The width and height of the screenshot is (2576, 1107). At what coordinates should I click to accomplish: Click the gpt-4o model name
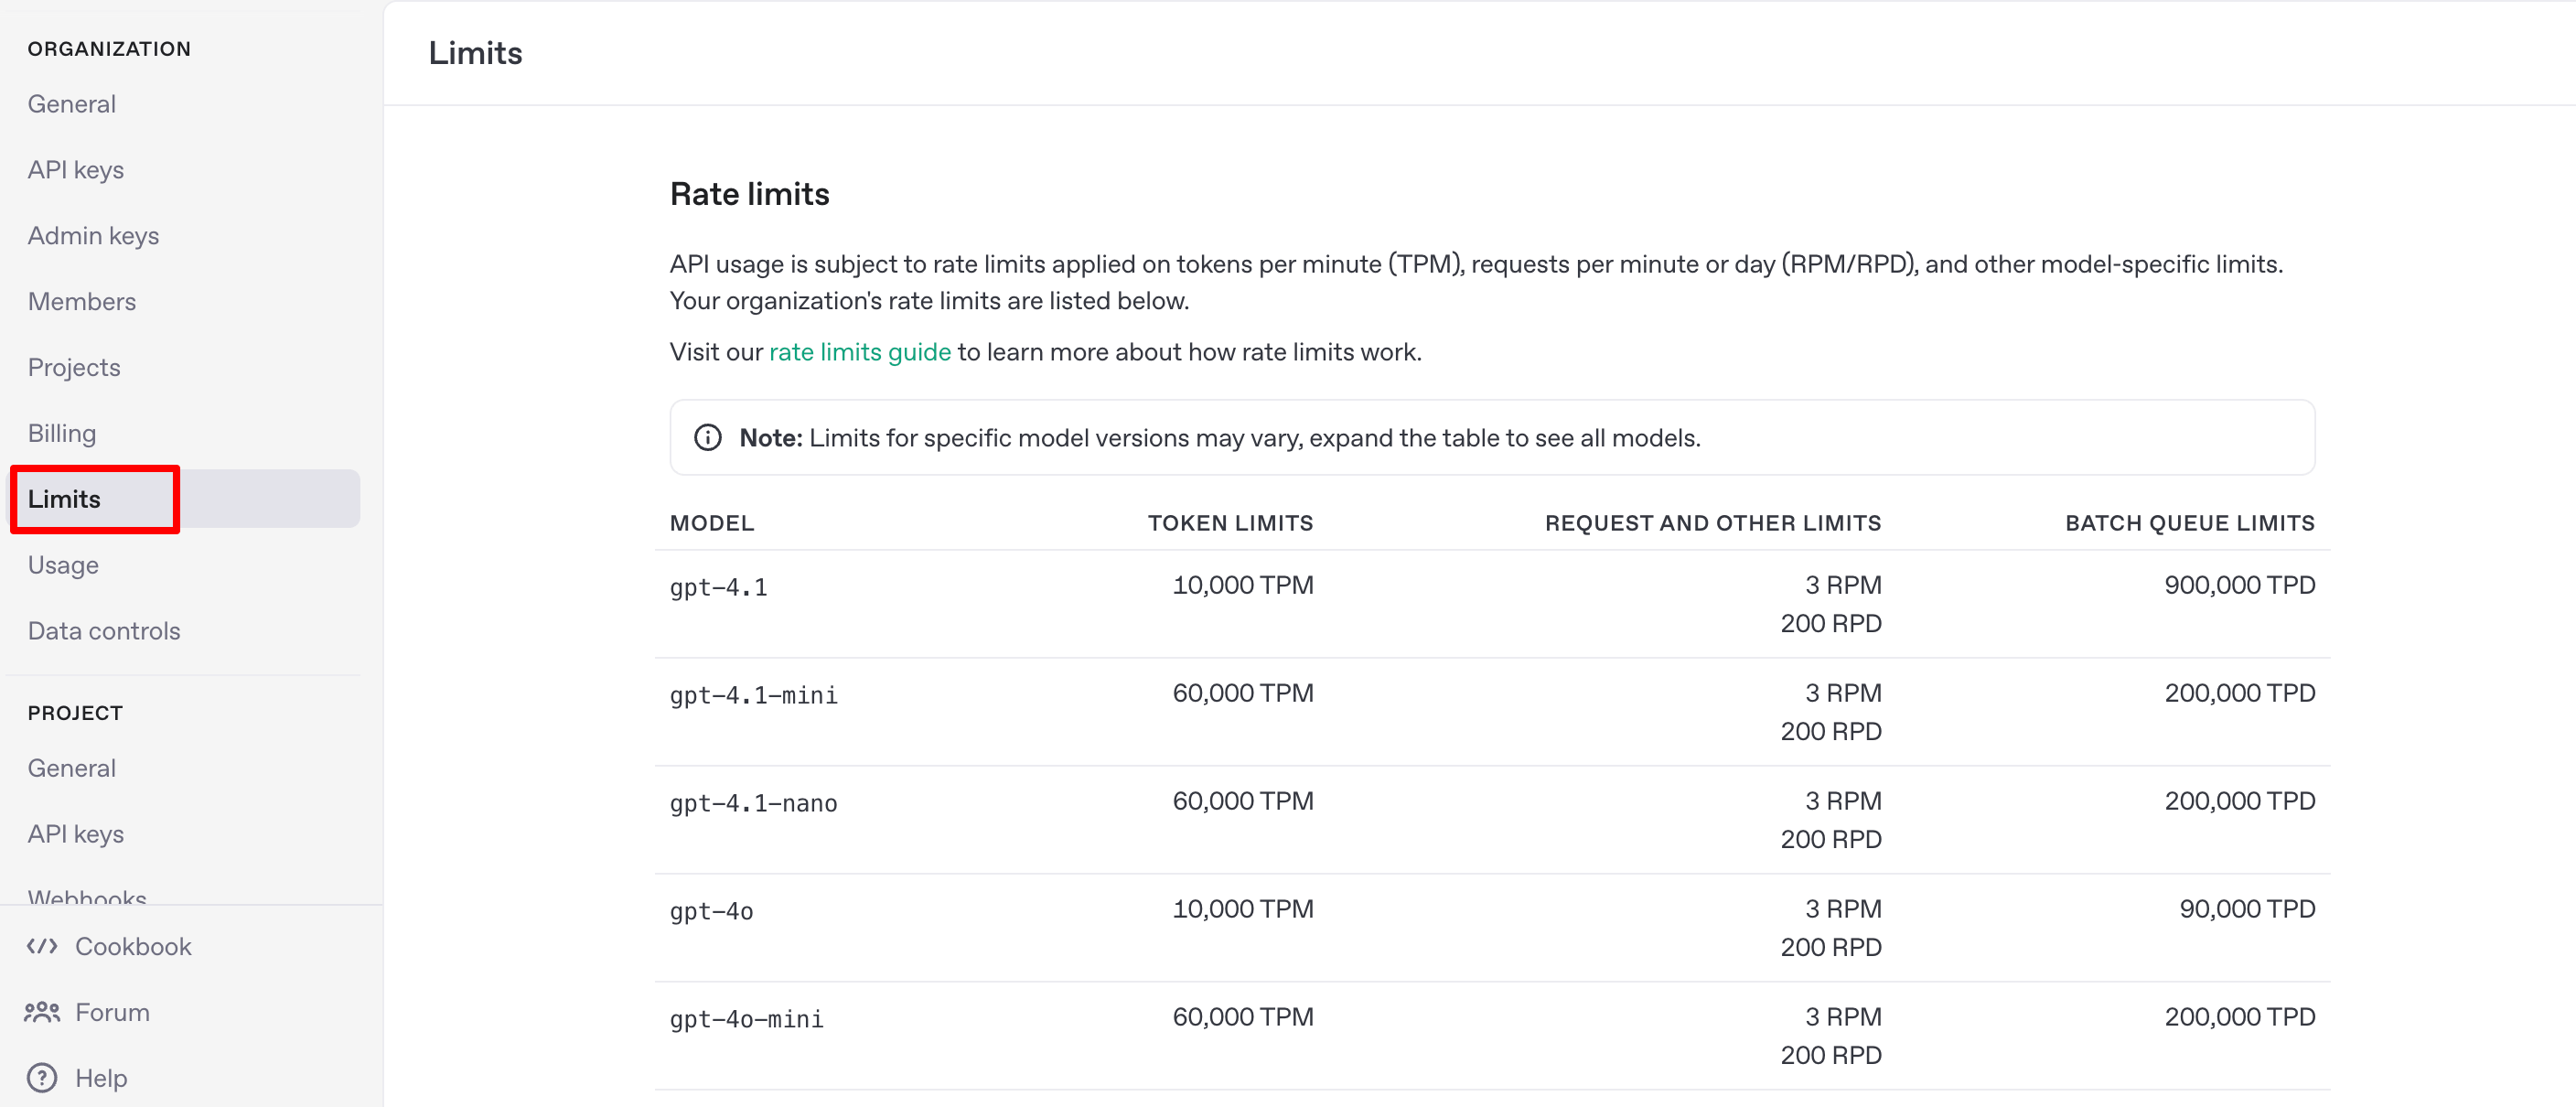(x=712, y=911)
